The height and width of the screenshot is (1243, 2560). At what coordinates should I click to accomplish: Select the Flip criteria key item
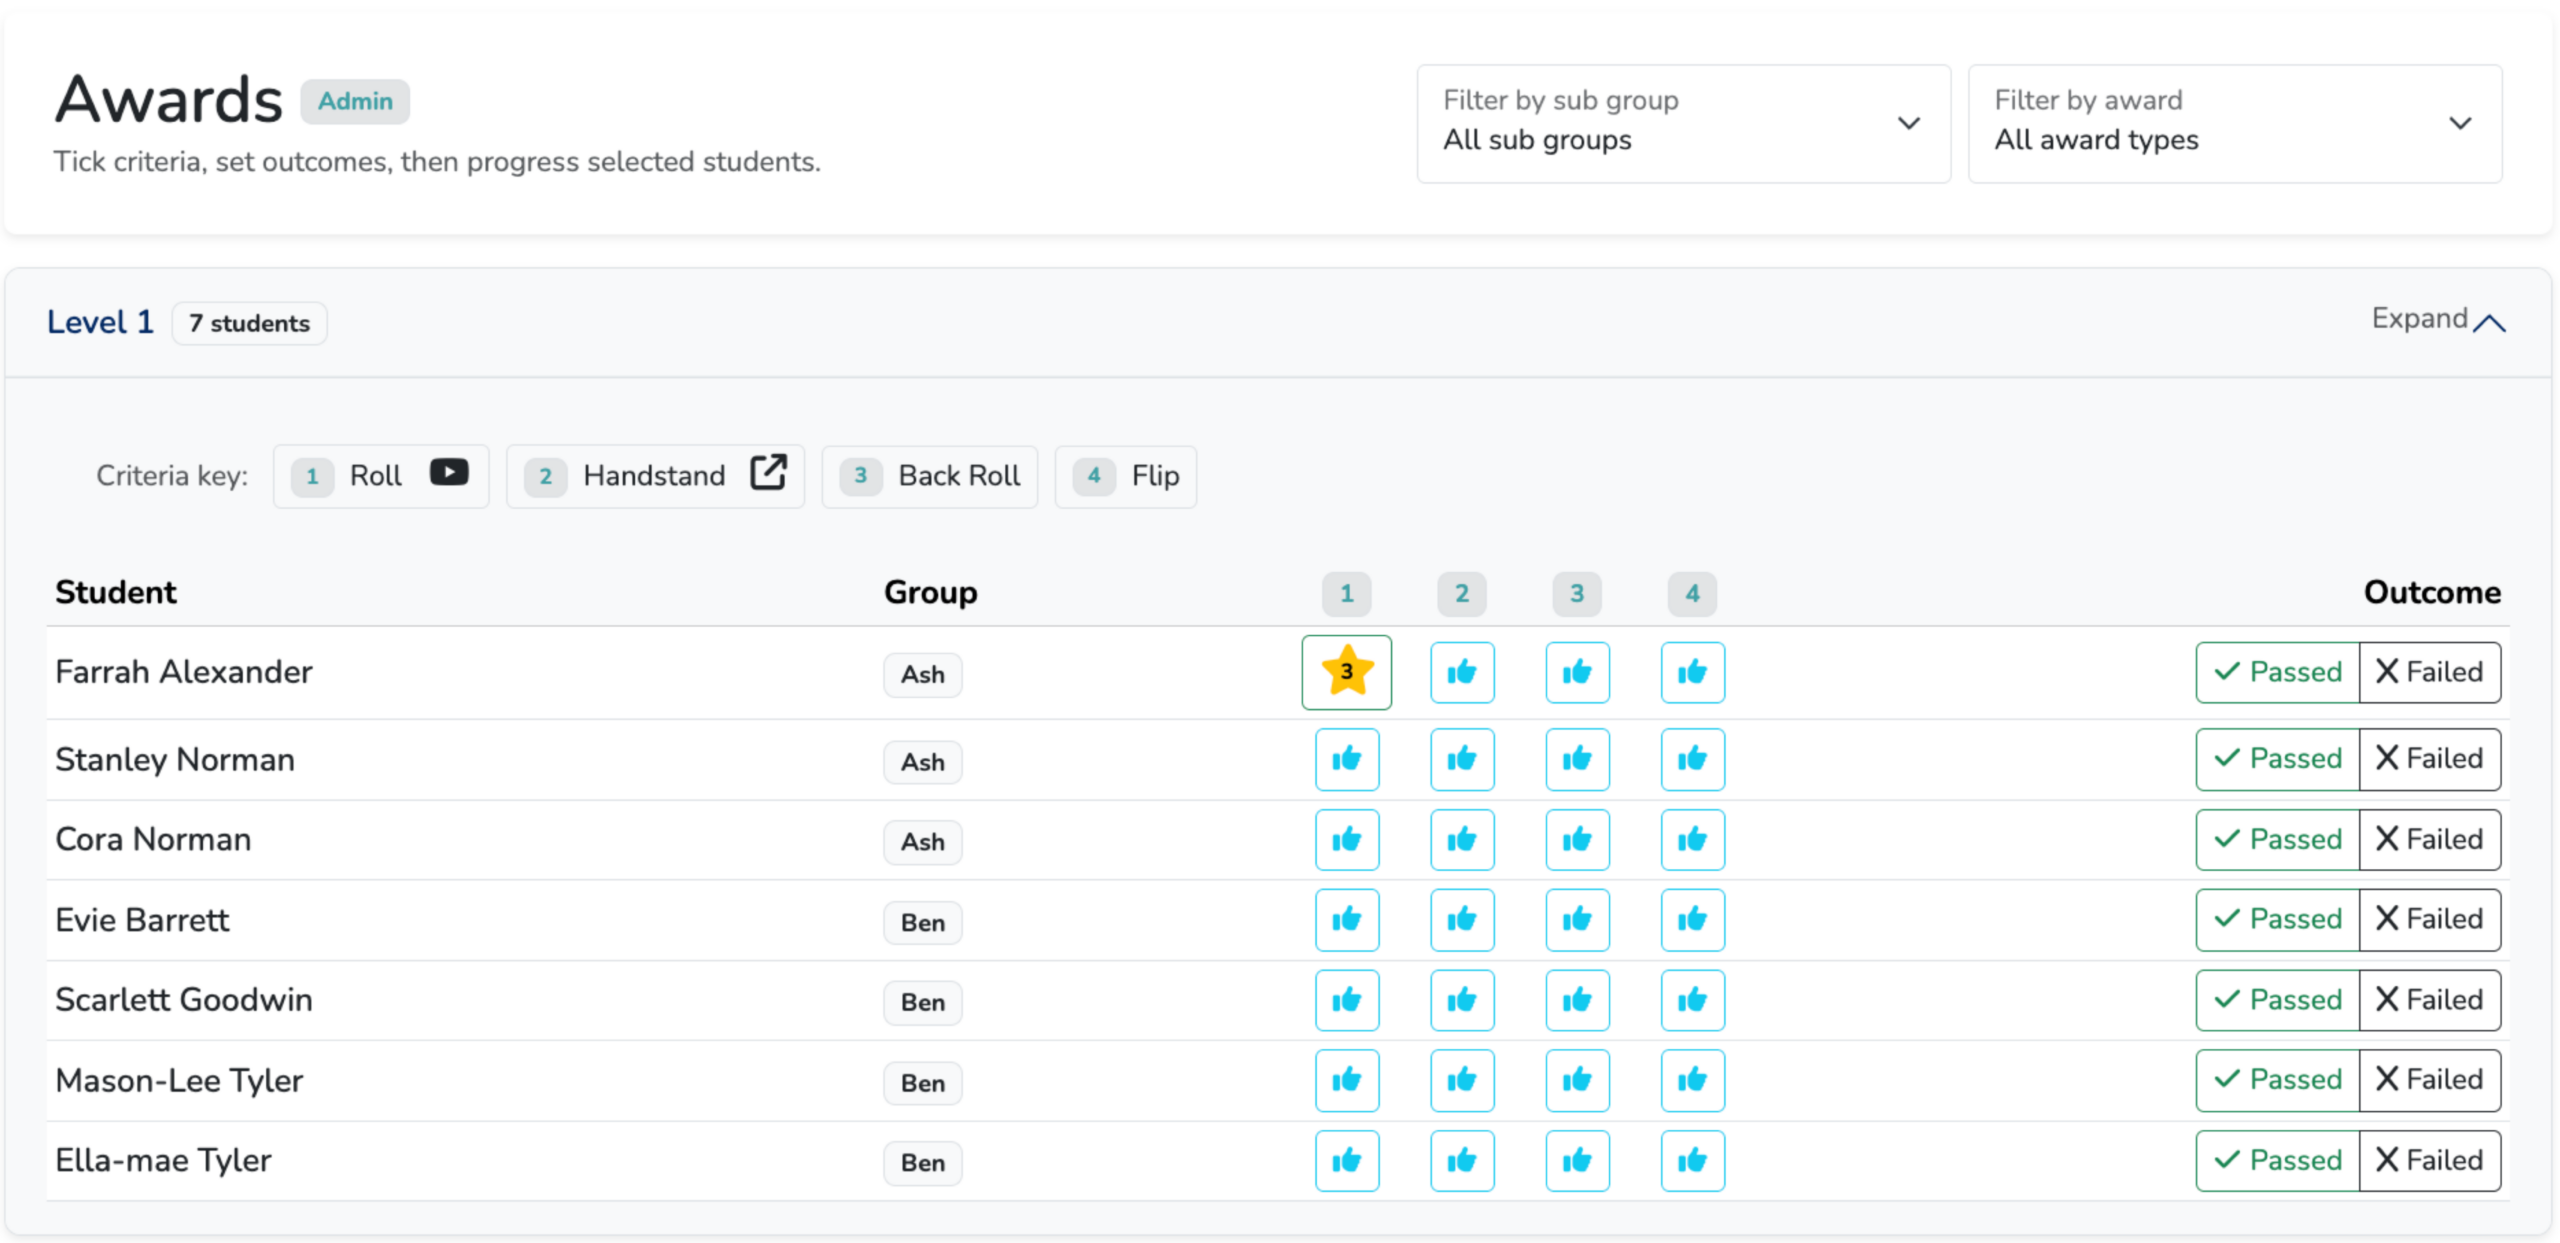(1125, 476)
